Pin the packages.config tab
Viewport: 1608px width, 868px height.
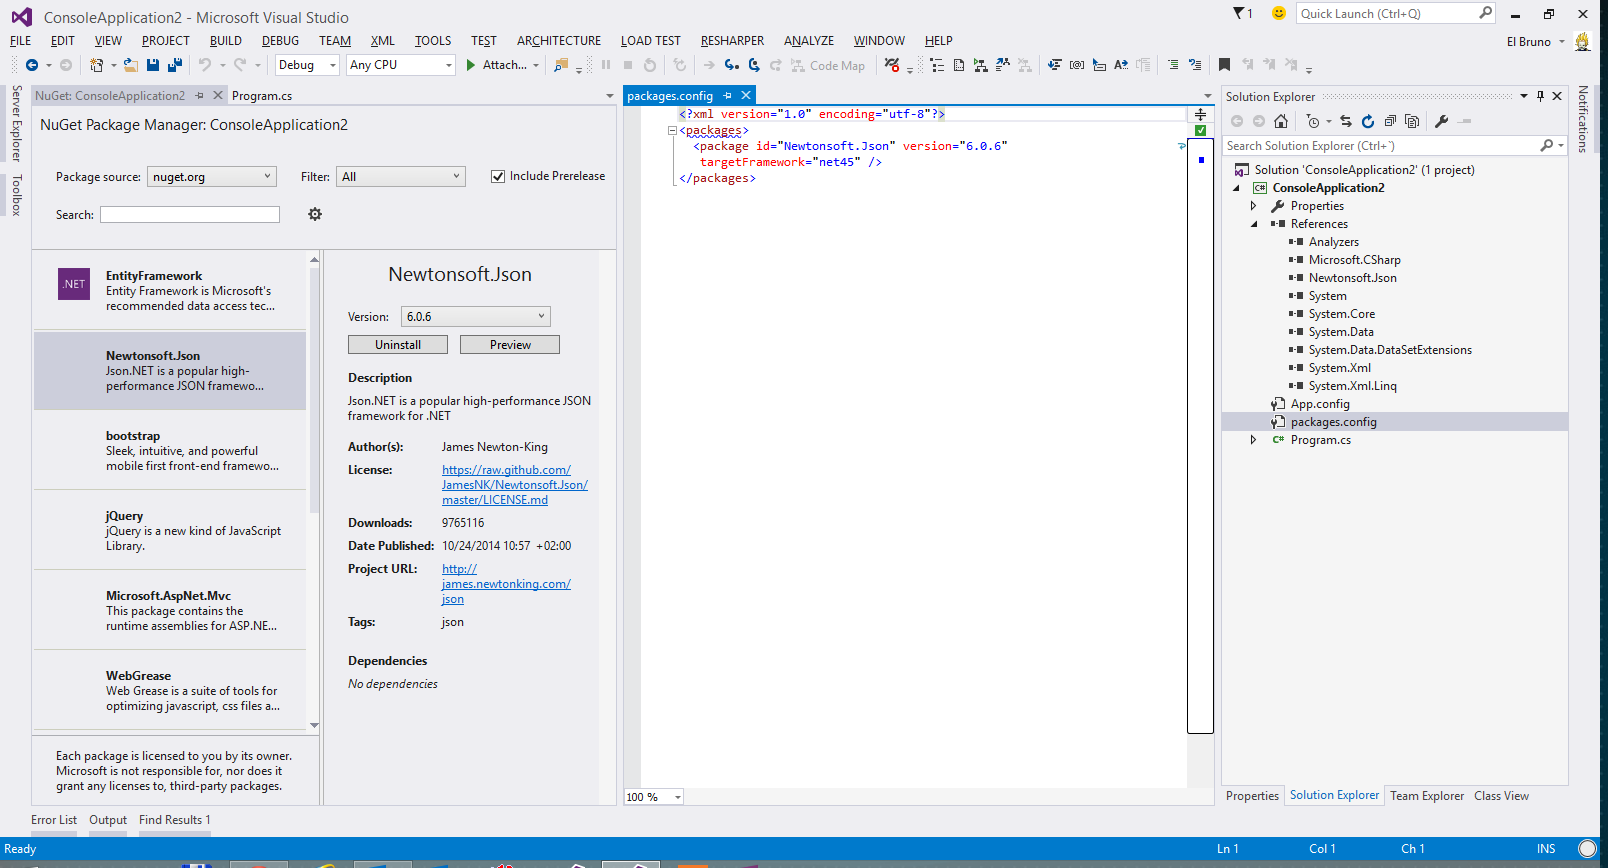click(728, 96)
